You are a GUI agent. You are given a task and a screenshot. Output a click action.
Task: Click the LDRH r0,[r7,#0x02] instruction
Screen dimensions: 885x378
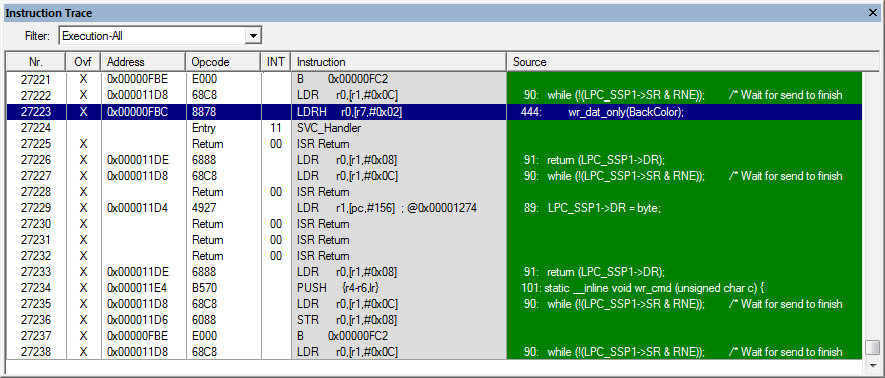click(x=349, y=112)
